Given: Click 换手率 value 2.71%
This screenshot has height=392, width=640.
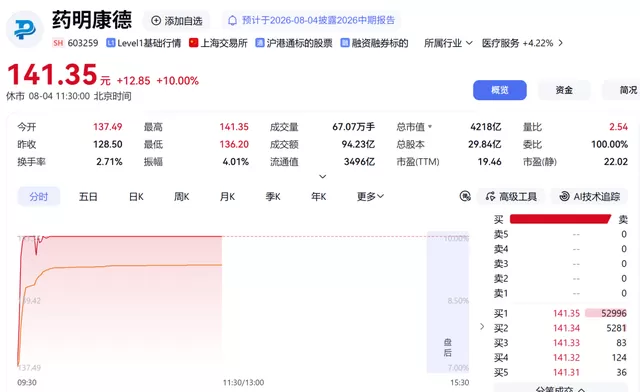Looking at the screenshot, I should 109,162.
